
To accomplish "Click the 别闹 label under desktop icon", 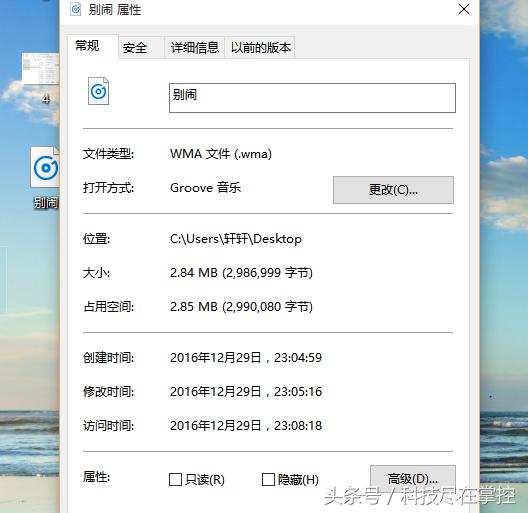I will [46, 203].
